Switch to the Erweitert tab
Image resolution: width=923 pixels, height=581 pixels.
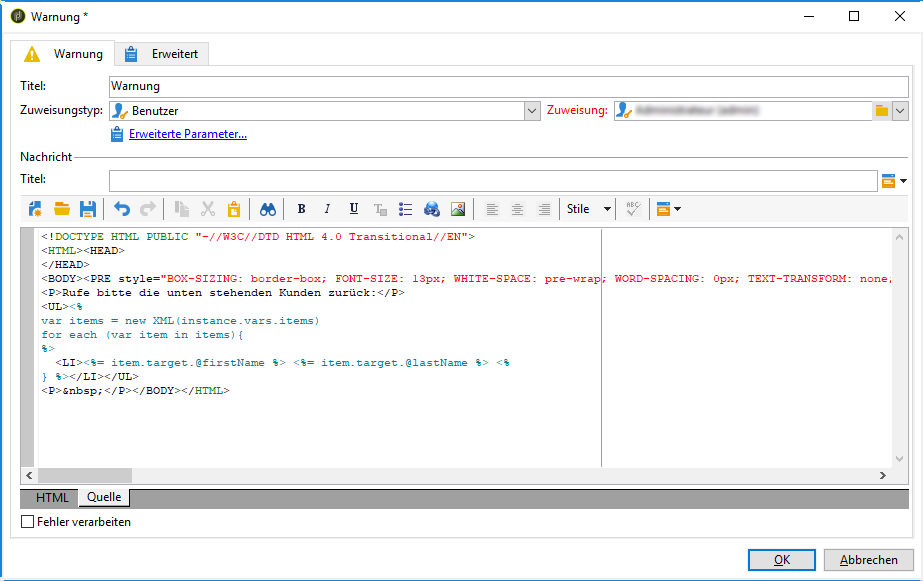[x=162, y=54]
